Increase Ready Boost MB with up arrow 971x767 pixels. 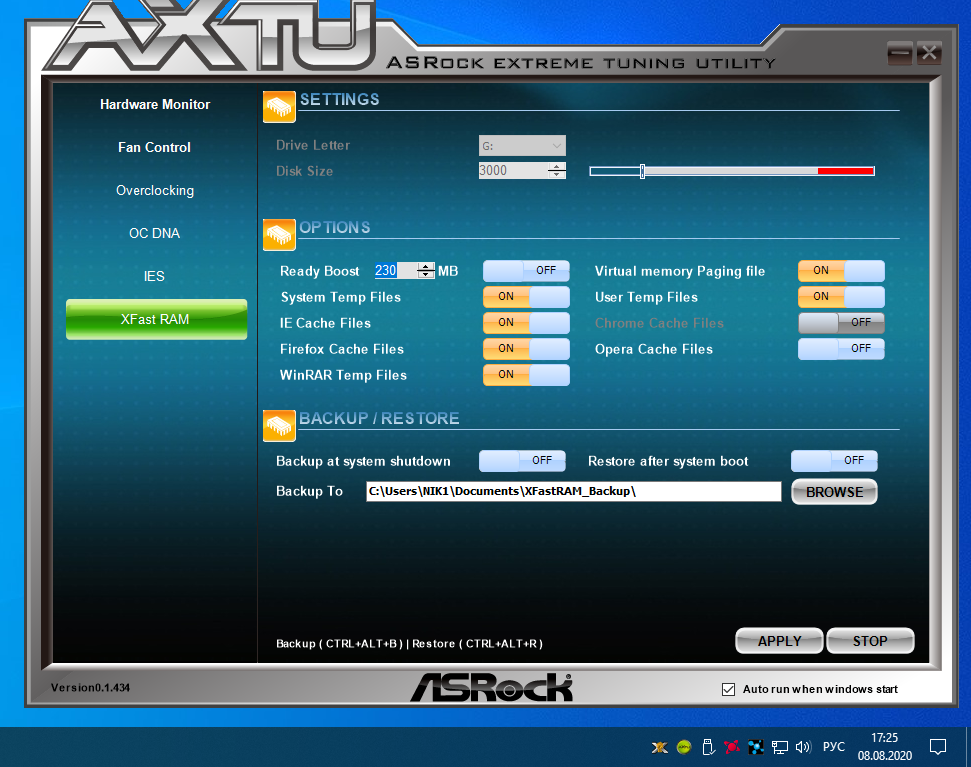tap(425, 266)
